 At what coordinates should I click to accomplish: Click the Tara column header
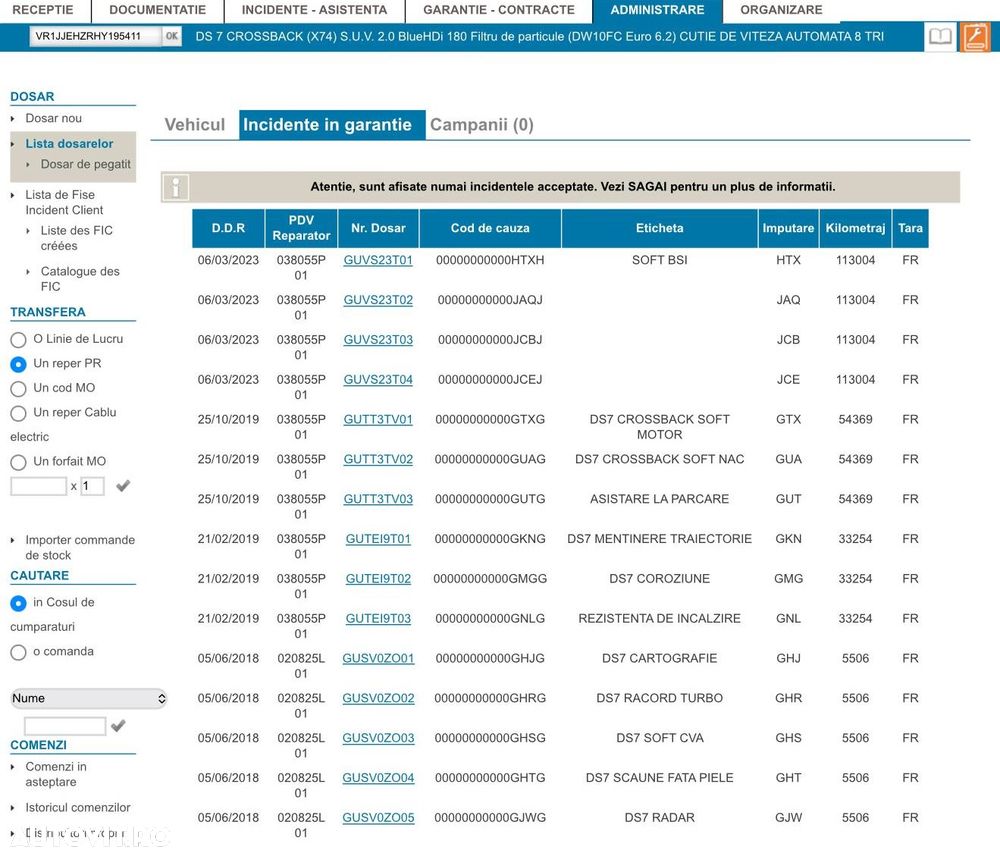click(910, 228)
